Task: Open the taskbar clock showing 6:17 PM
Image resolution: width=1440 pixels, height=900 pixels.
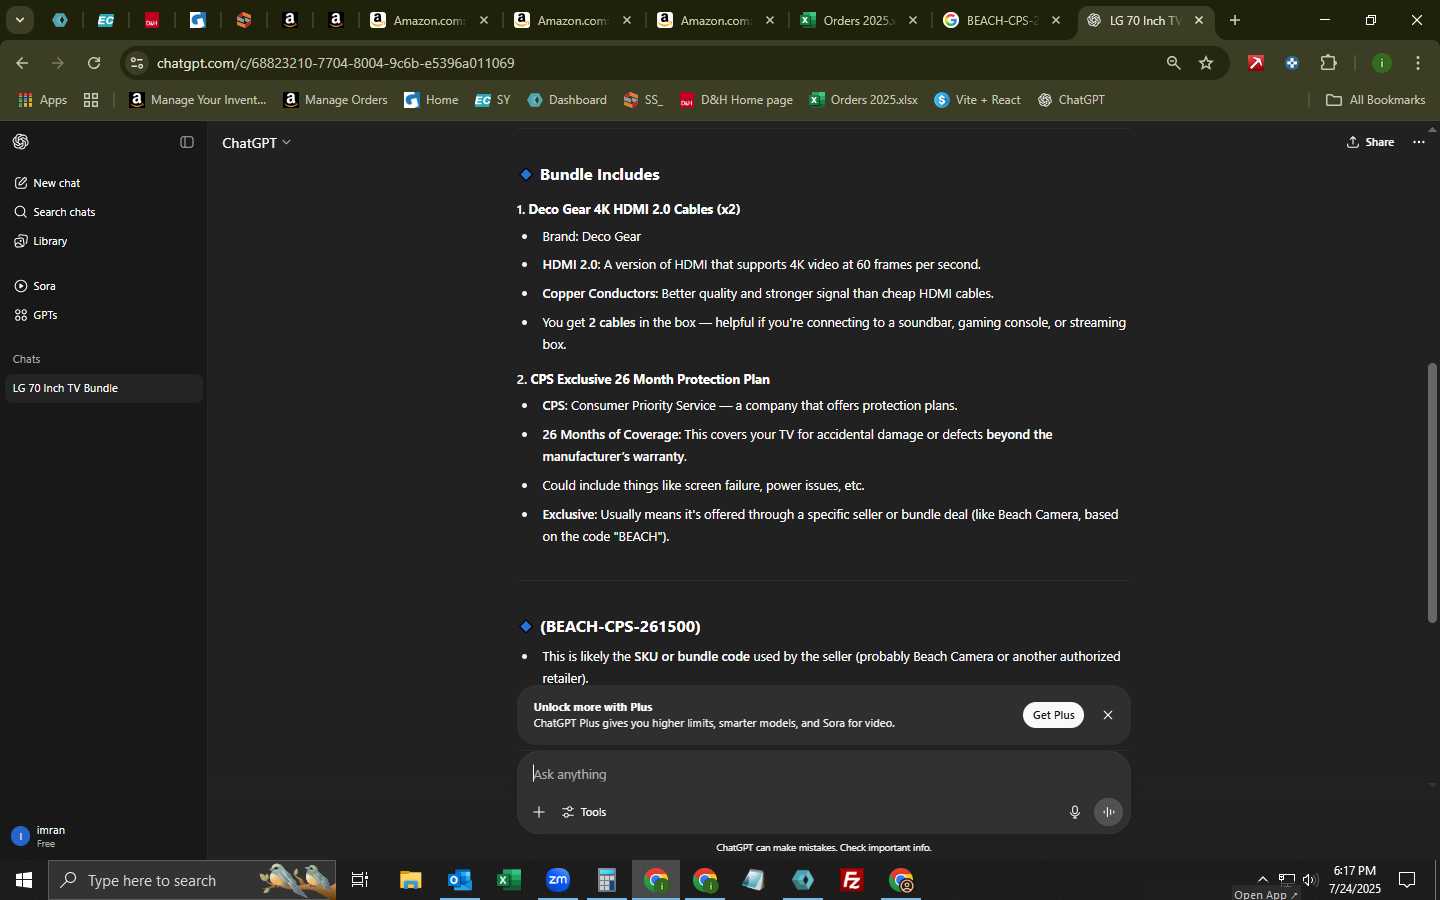Action: click(x=1356, y=880)
